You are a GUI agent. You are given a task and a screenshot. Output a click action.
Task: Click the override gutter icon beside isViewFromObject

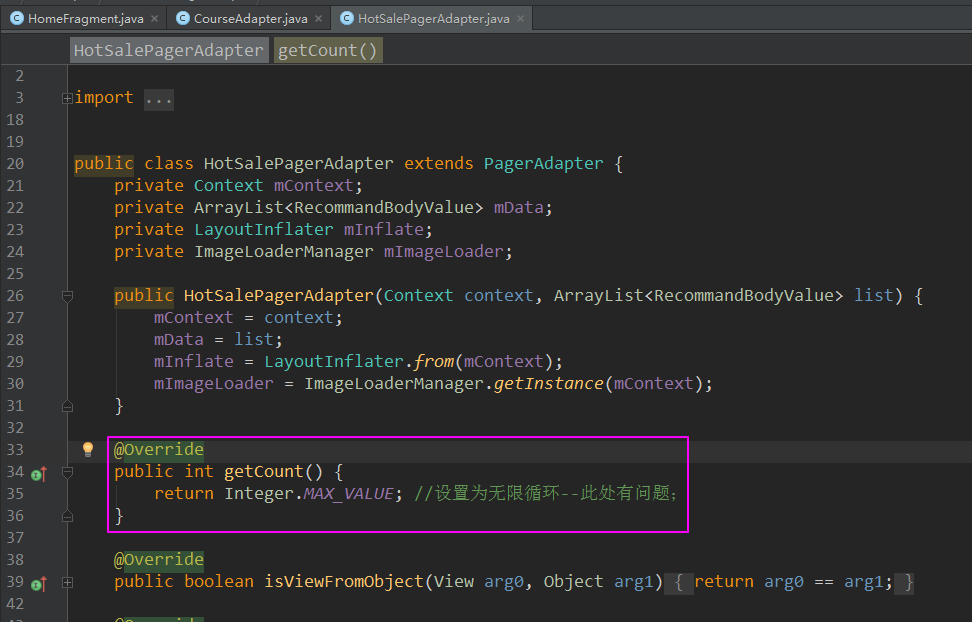[x=38, y=583]
